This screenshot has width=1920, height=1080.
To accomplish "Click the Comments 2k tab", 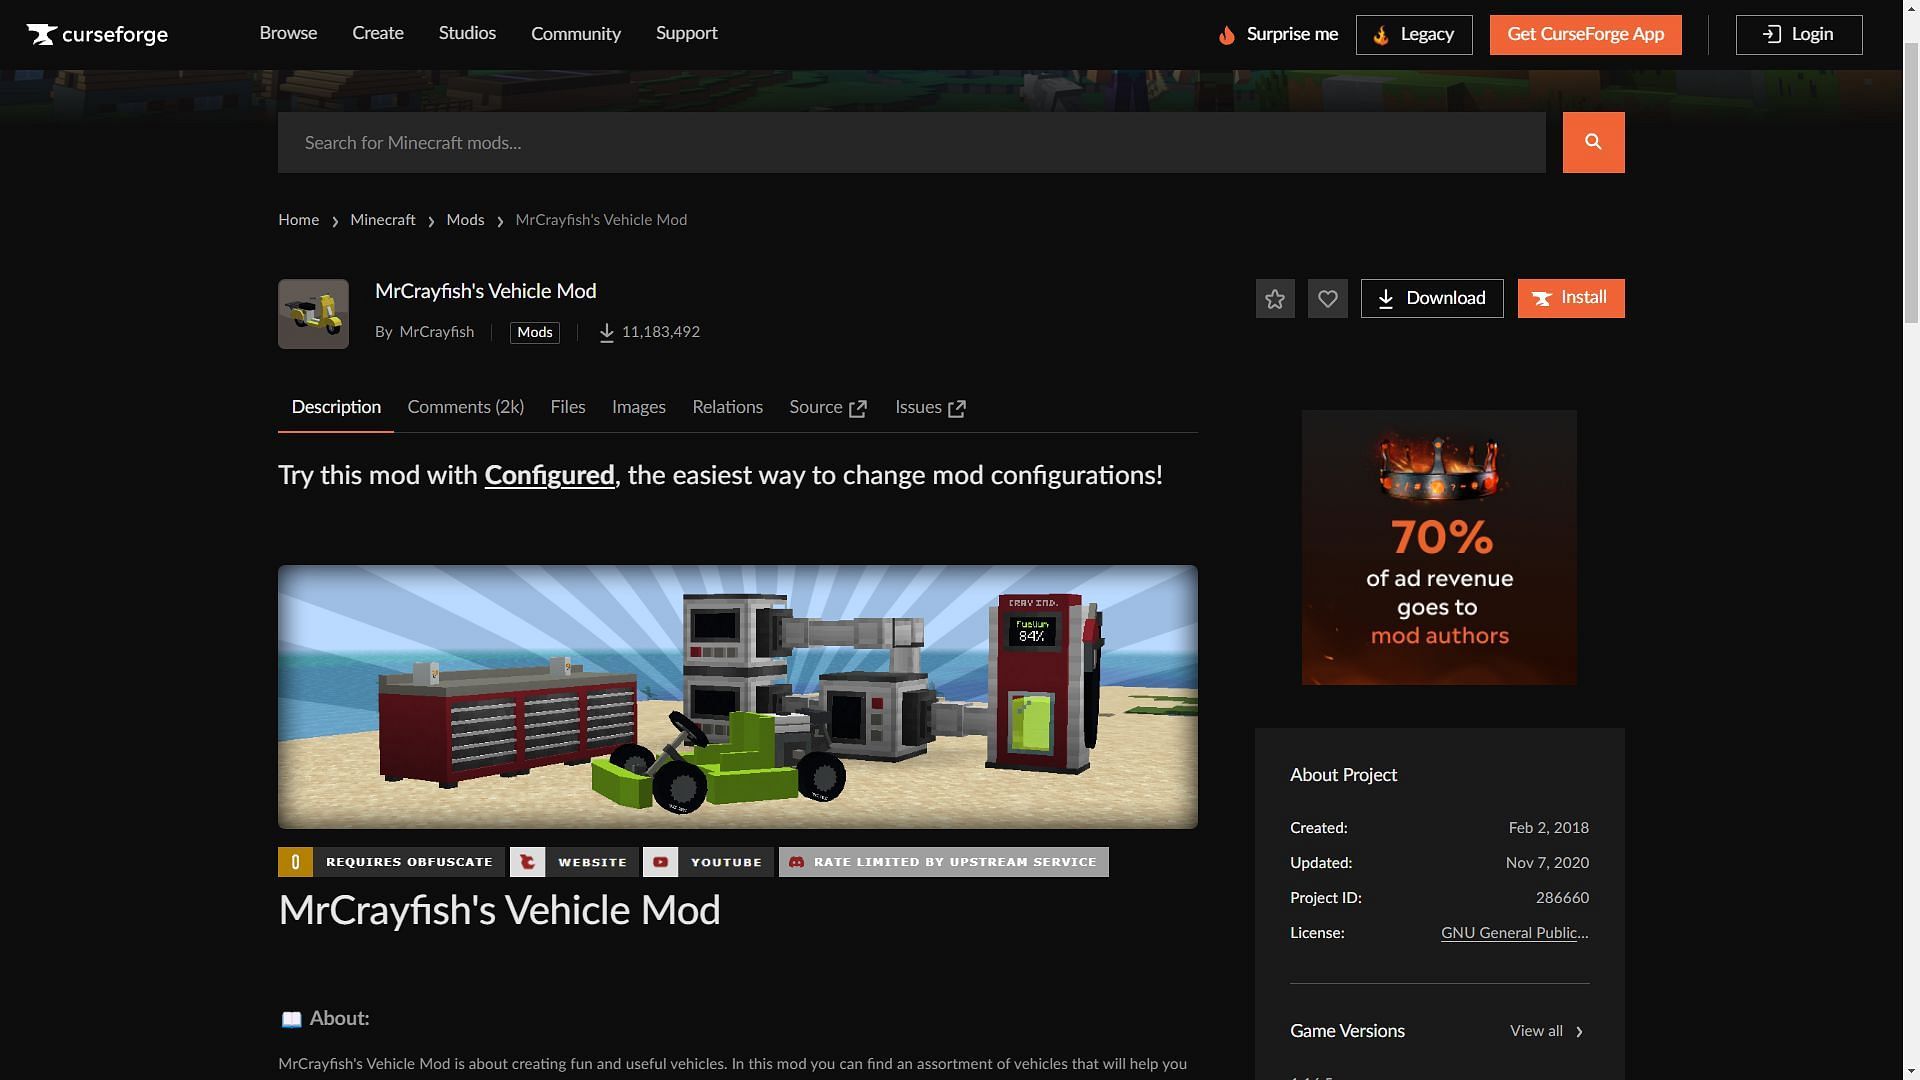I will pos(465,407).
